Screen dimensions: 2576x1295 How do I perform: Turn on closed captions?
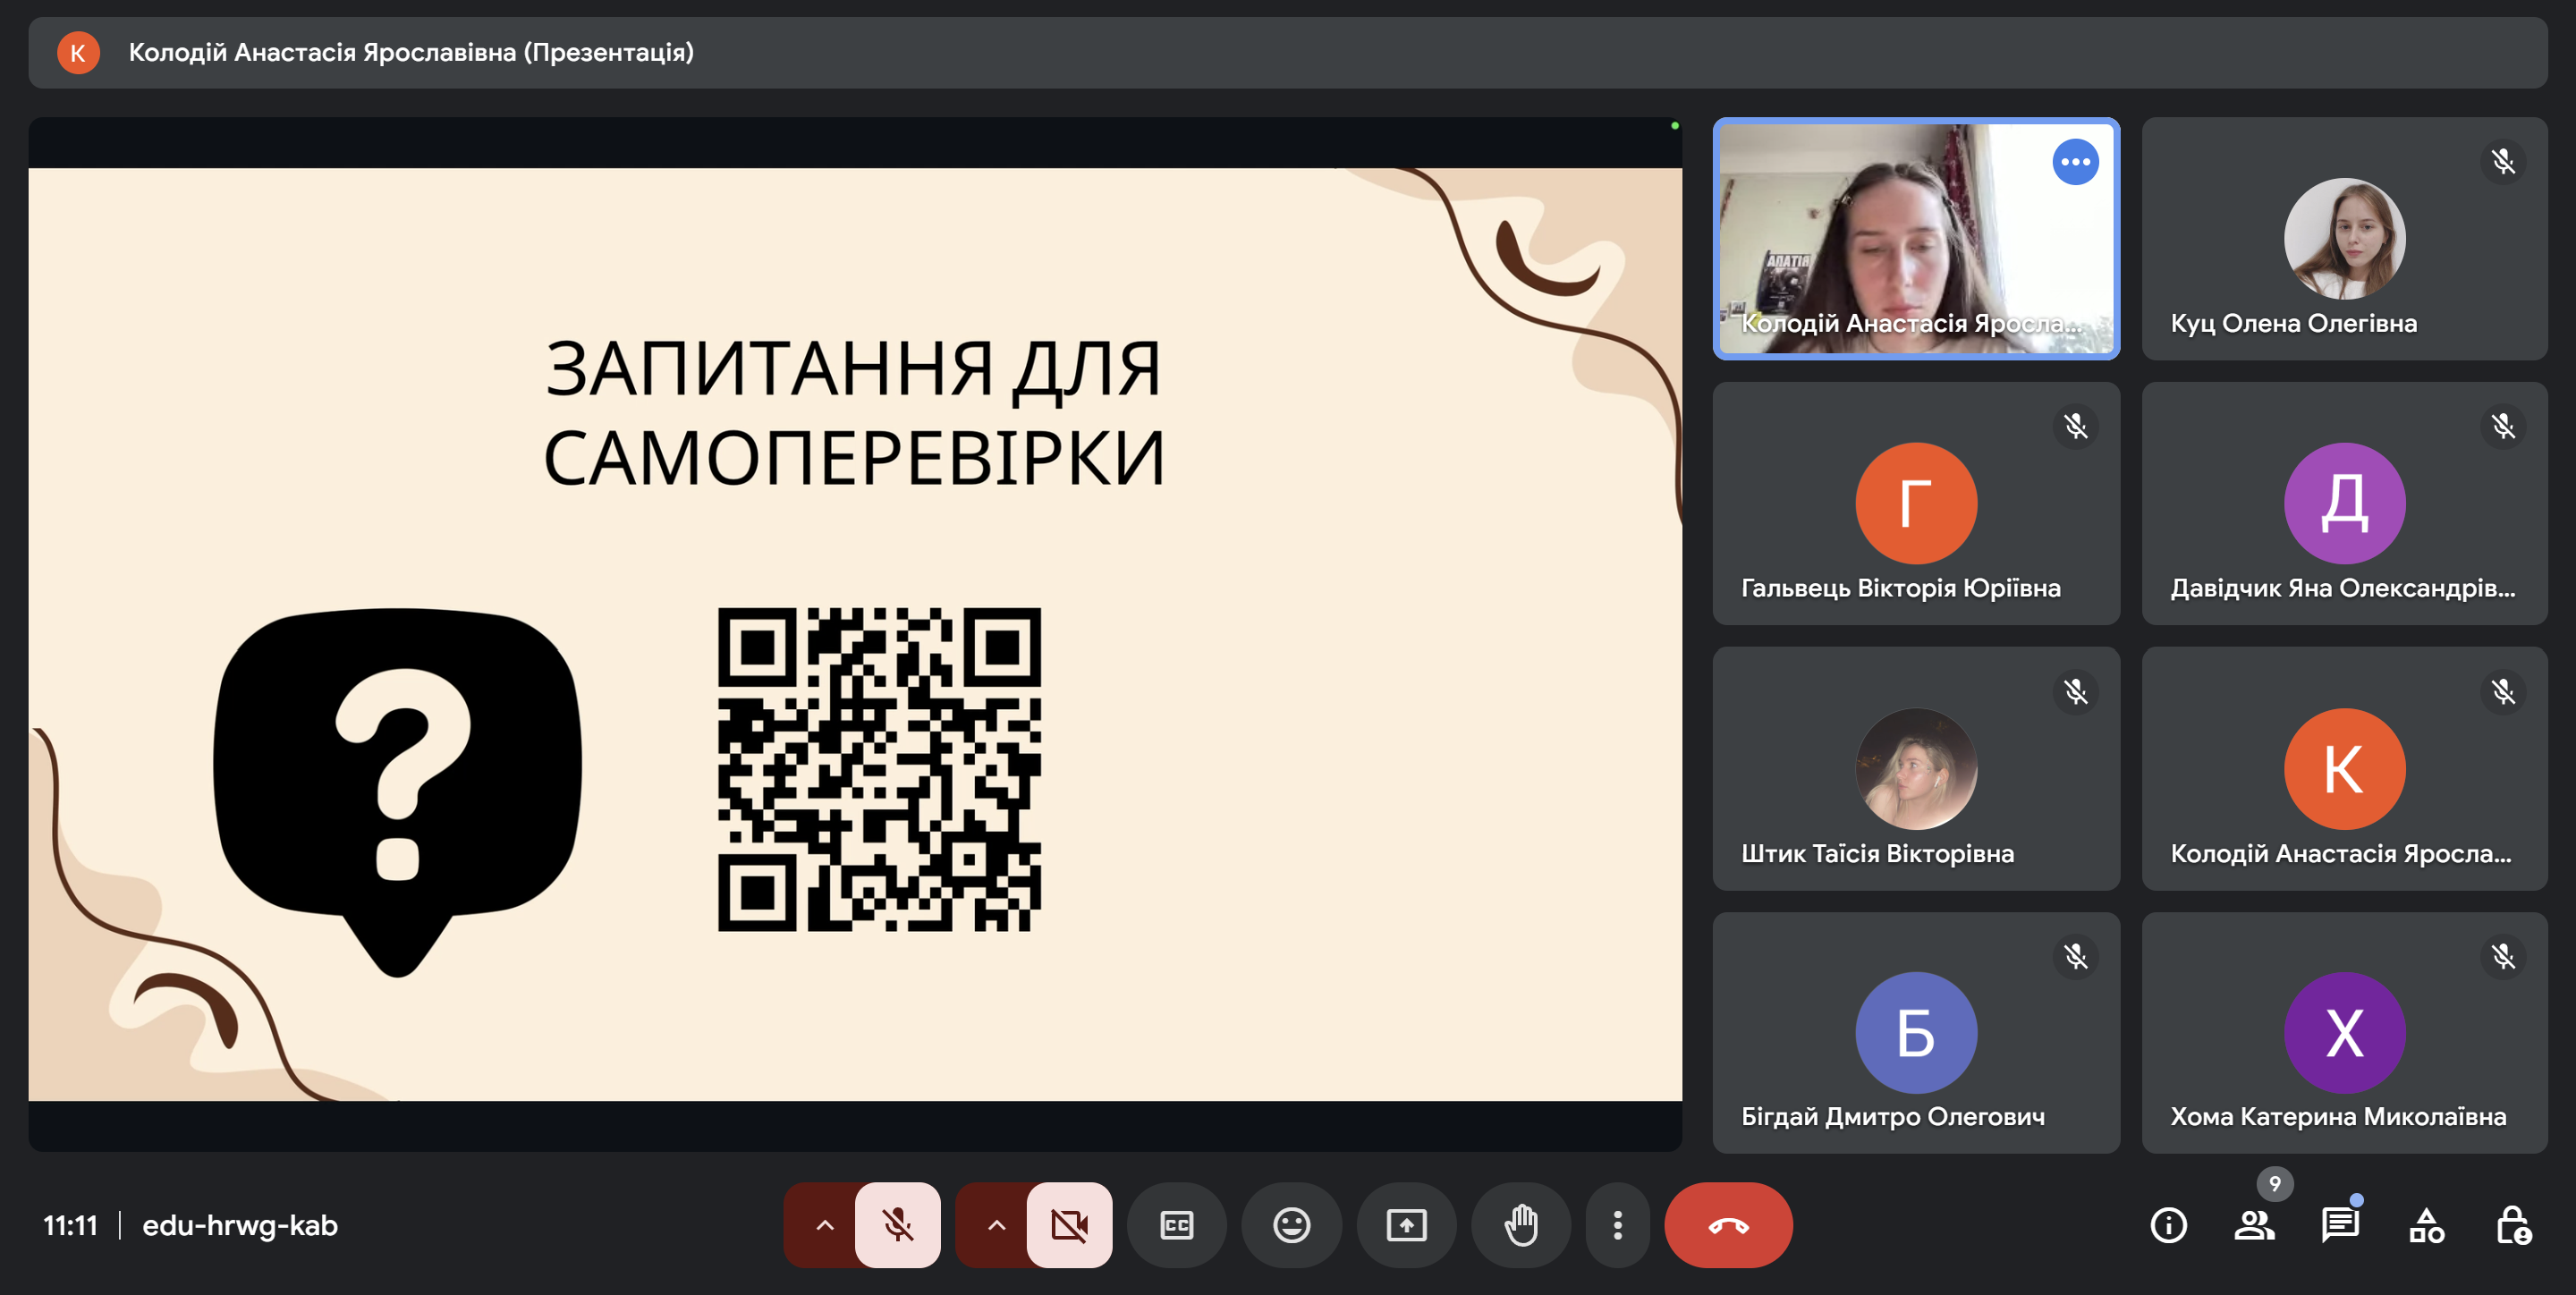pyautogui.click(x=1176, y=1225)
